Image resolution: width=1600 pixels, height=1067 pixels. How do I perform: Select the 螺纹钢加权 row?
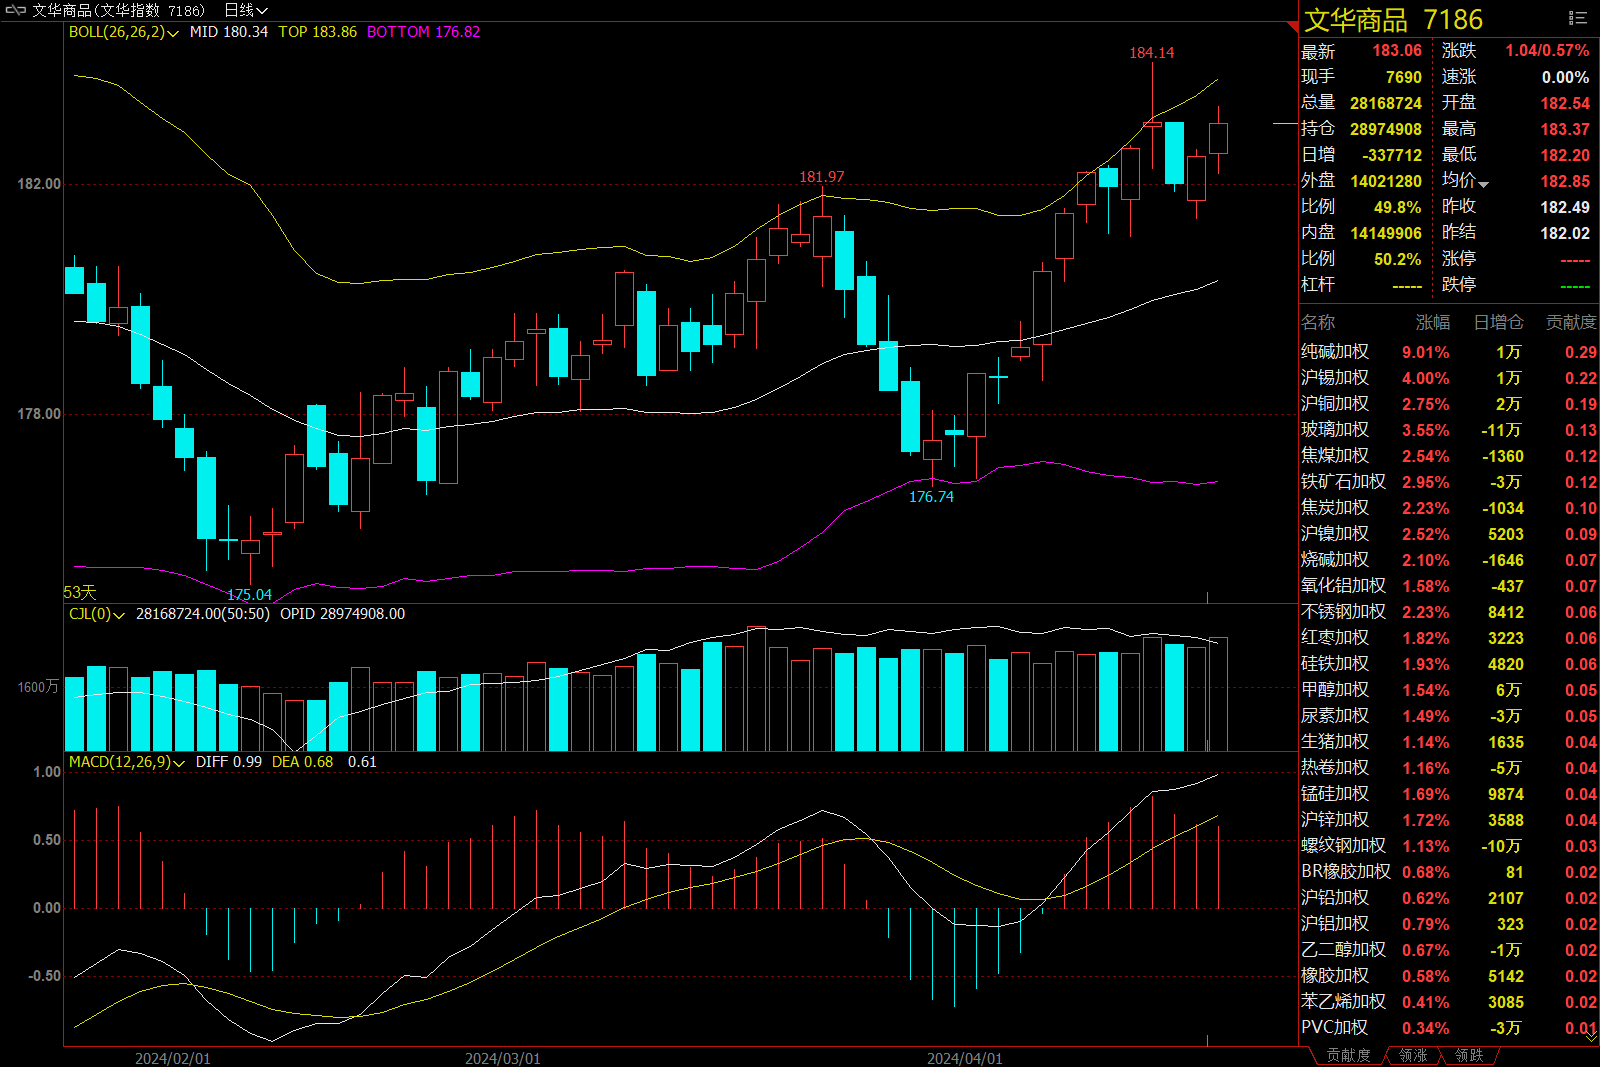pos(1449,846)
